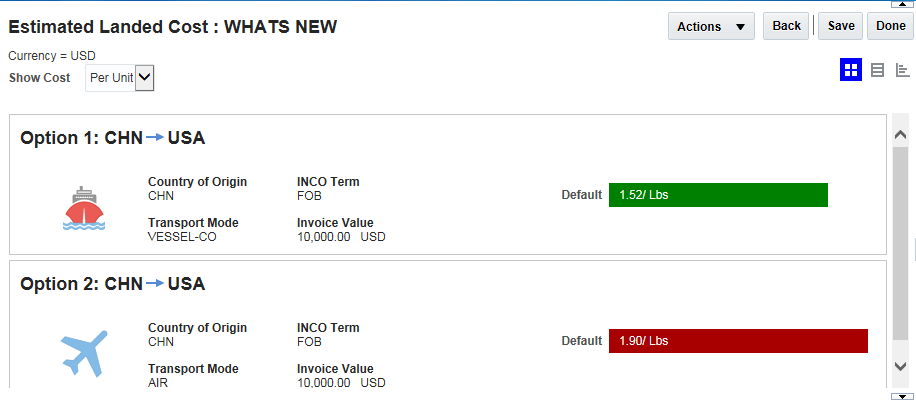Image resolution: width=916 pixels, height=400 pixels.
Task: Click the arrow in Option 1 heading
Action: tap(154, 137)
